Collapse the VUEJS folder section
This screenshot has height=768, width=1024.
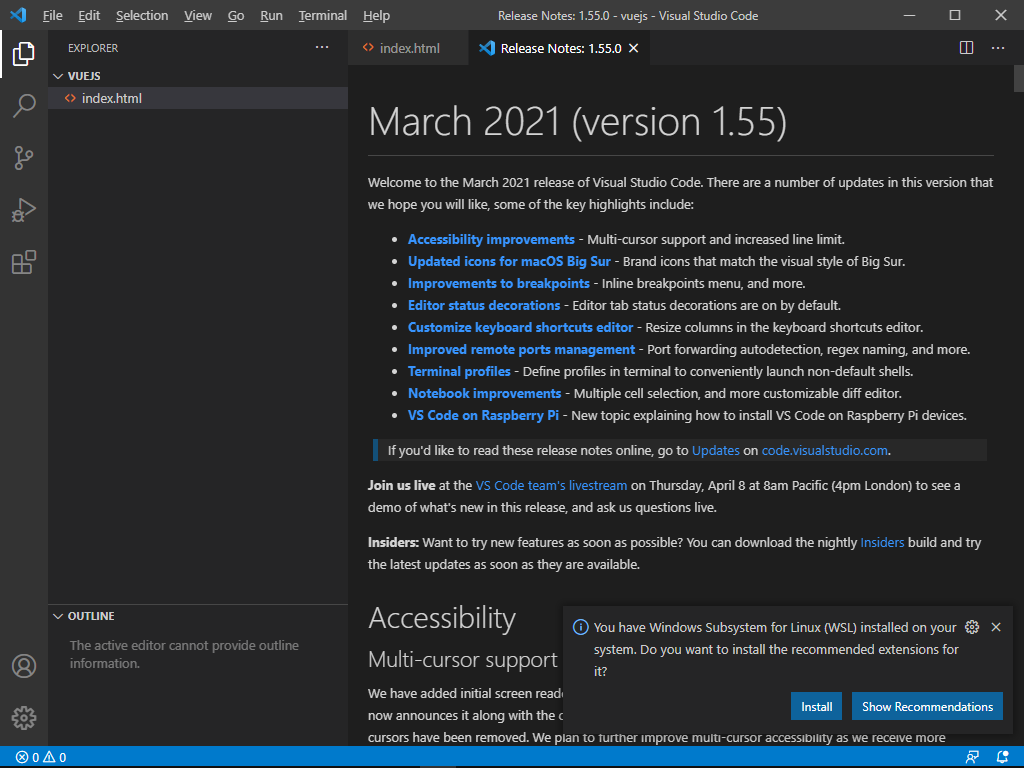pos(58,76)
